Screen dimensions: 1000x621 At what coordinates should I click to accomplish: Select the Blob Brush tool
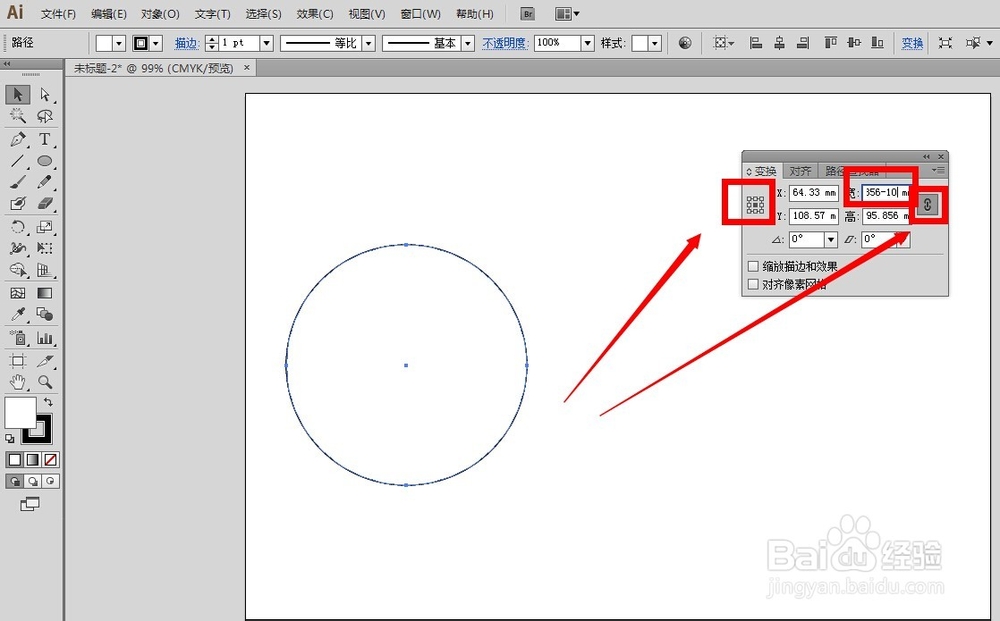tap(18, 203)
